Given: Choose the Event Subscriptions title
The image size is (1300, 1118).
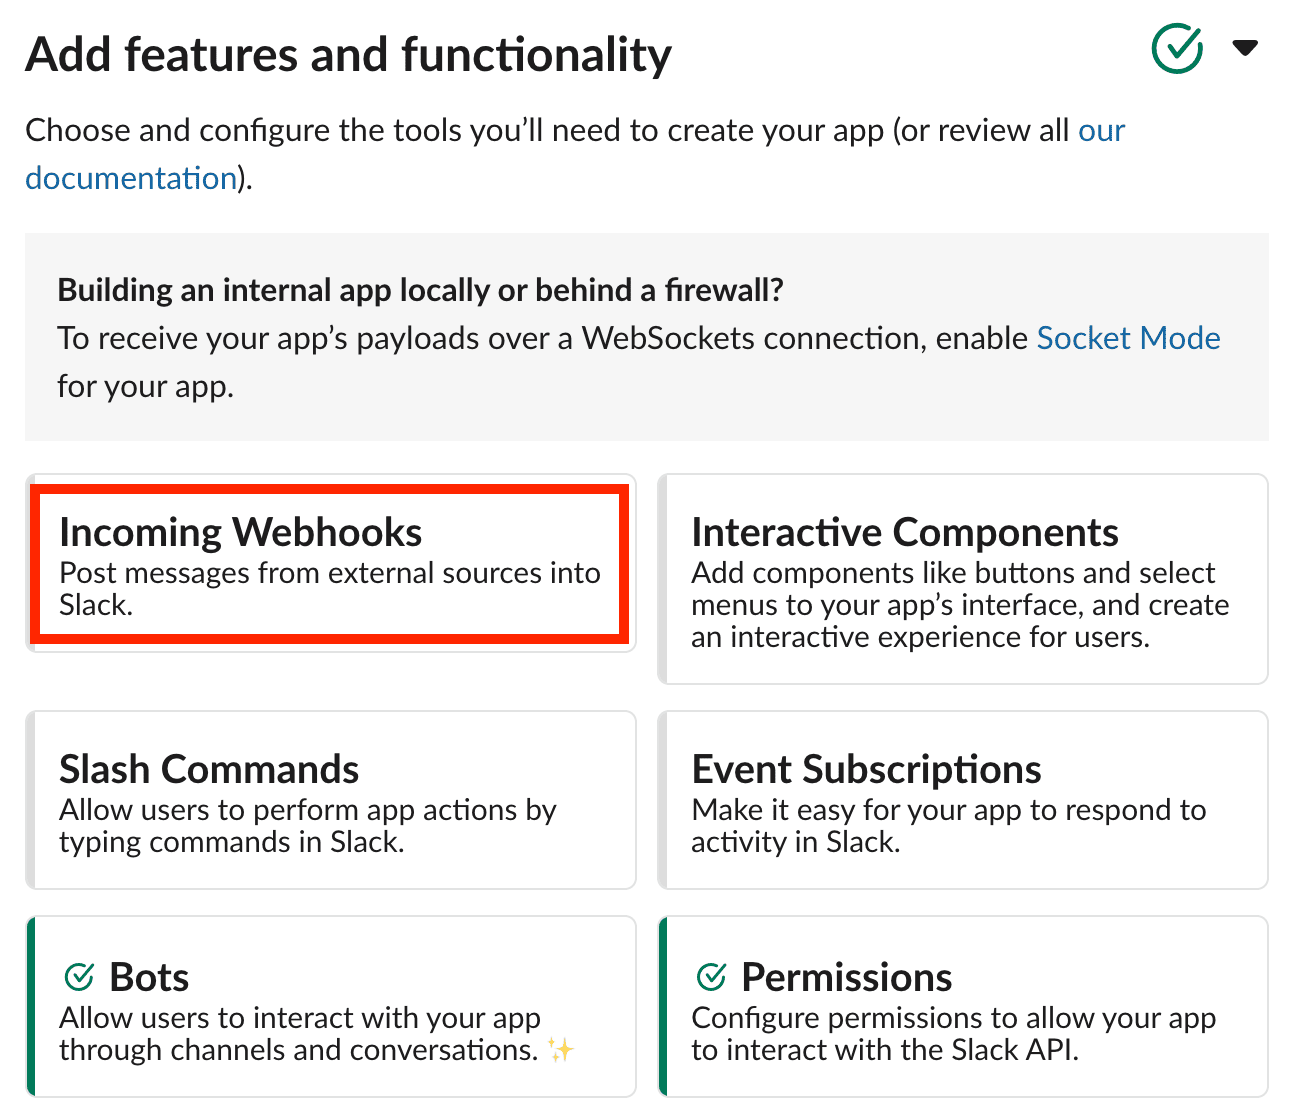Looking at the screenshot, I should point(866,770).
